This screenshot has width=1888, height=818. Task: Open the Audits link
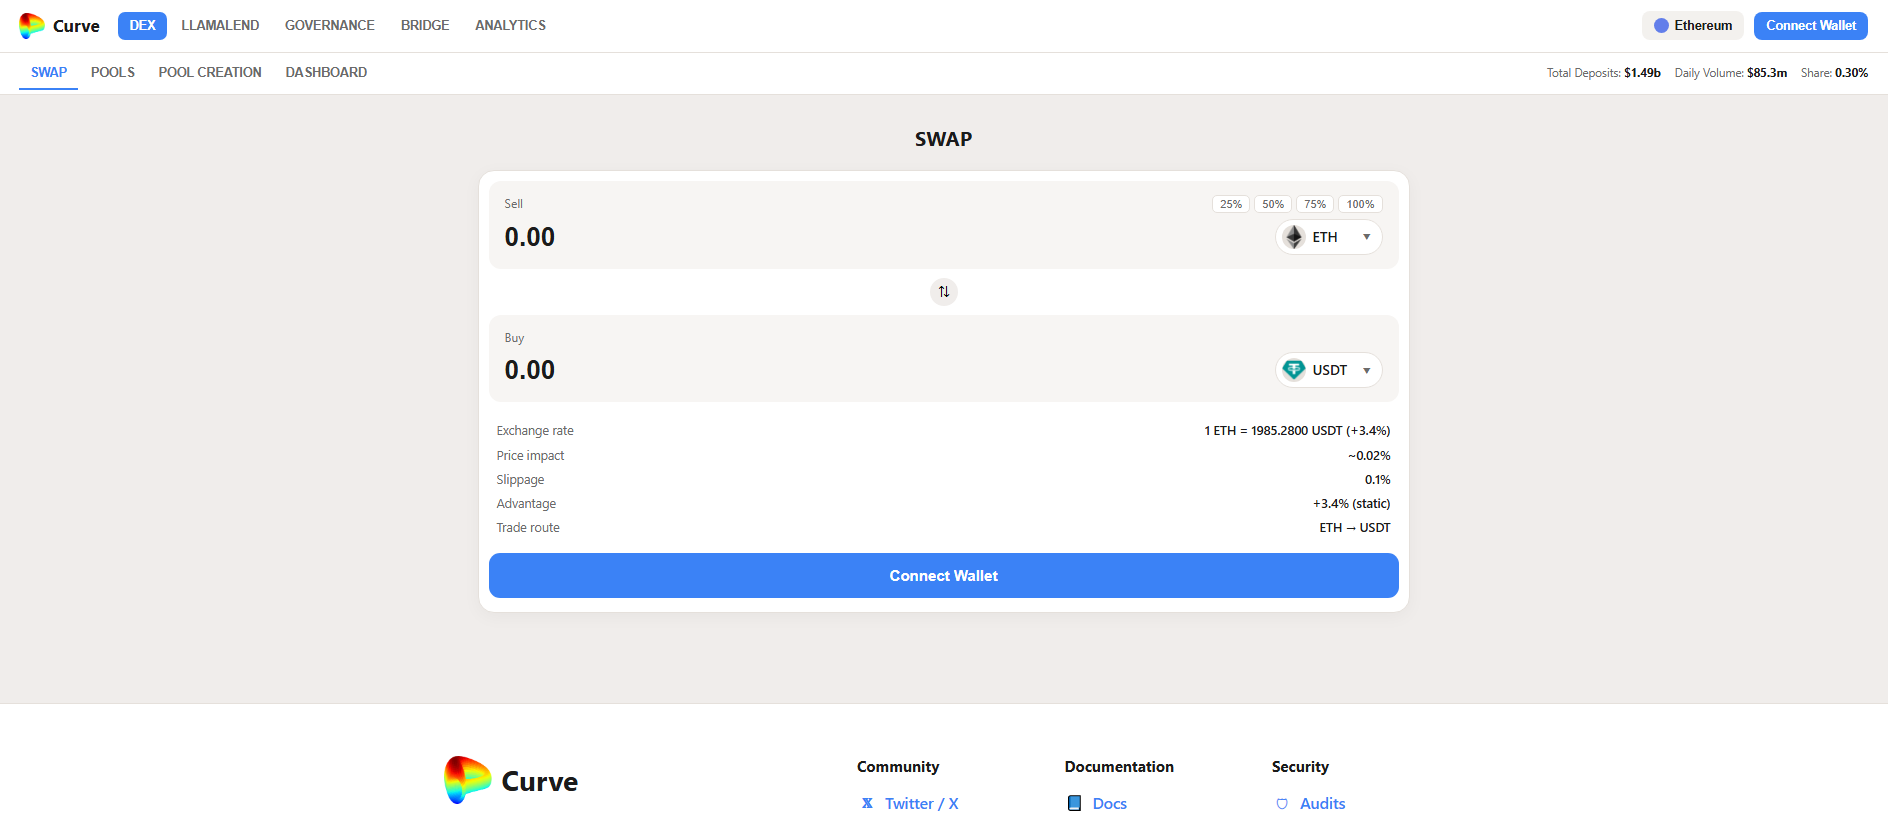[x=1322, y=803]
